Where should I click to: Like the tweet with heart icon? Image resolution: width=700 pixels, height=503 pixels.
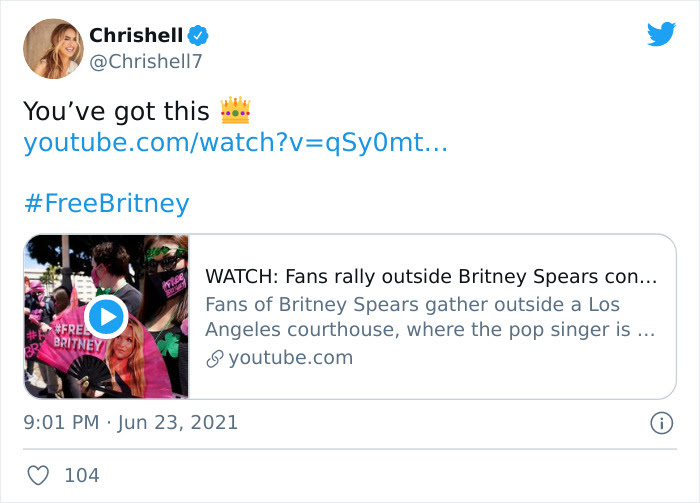click(x=38, y=475)
